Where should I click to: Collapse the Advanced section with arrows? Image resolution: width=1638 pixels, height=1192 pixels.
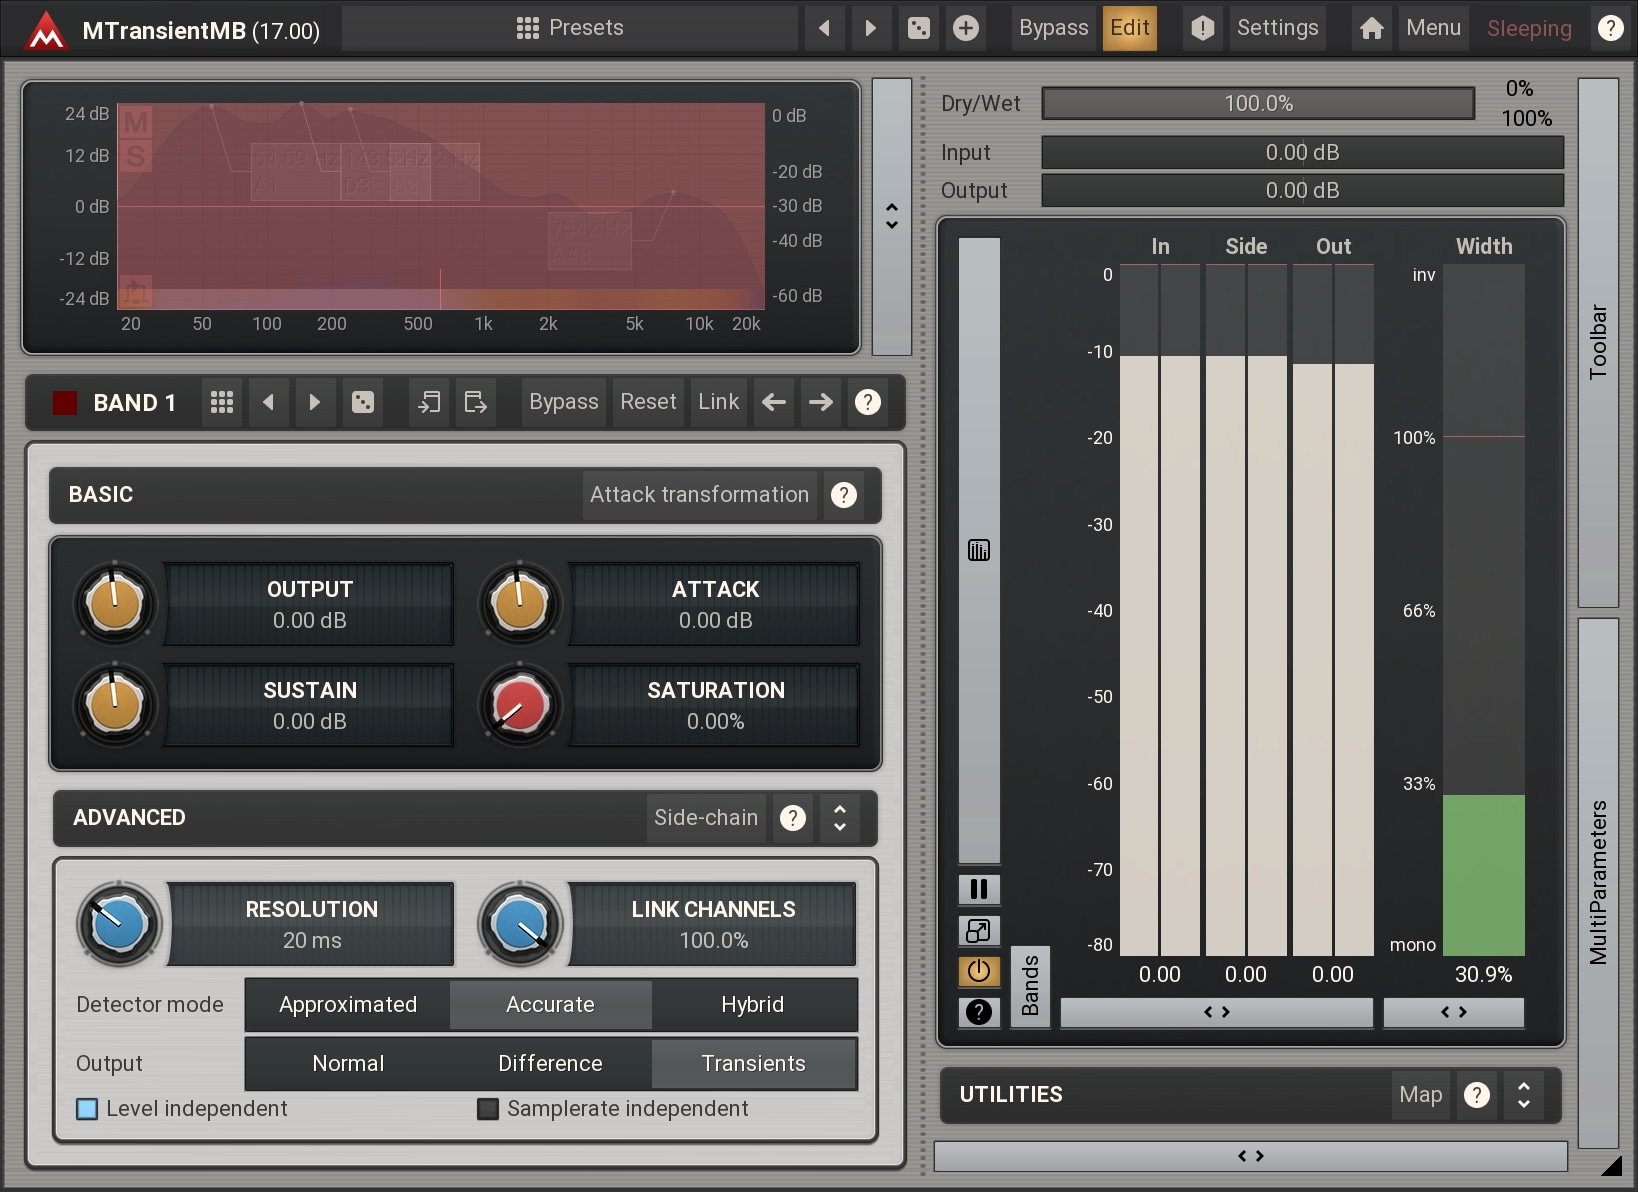pos(840,818)
